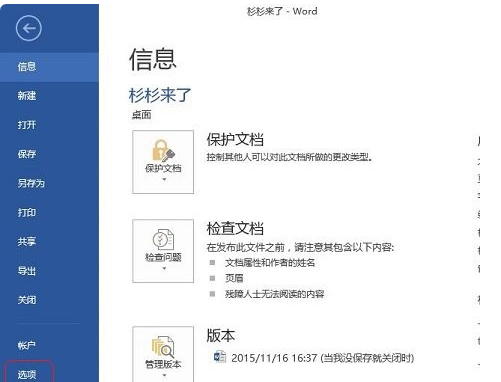Click the 版本 section heading
Image resolution: width=501 pixels, height=382 pixels.
pyautogui.click(x=221, y=335)
